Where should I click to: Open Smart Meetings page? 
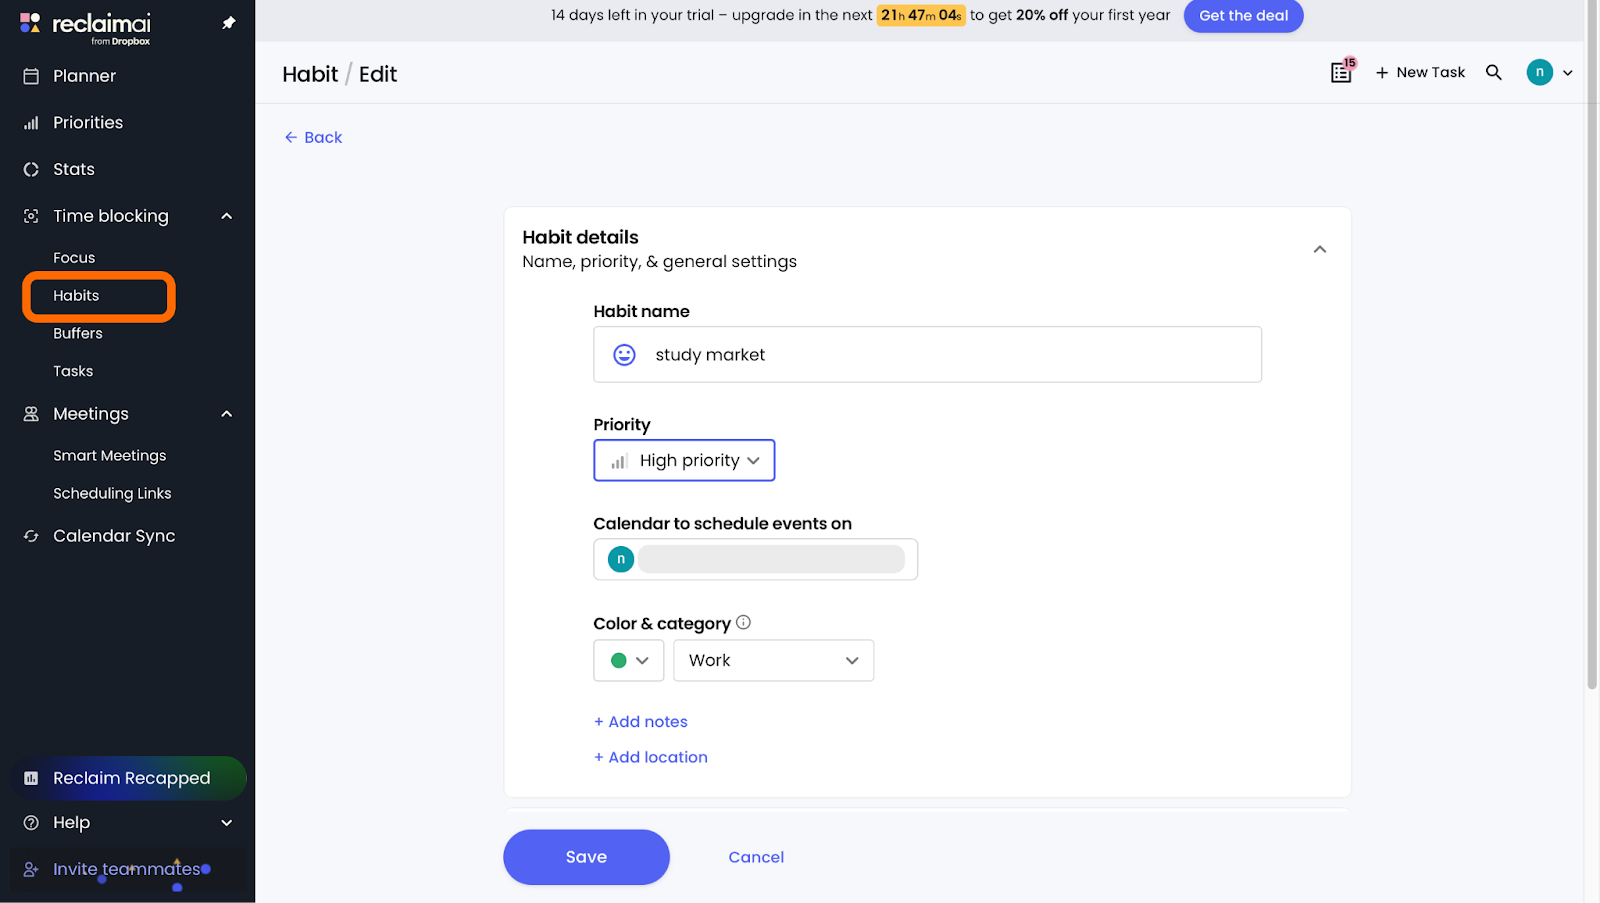[109, 456]
